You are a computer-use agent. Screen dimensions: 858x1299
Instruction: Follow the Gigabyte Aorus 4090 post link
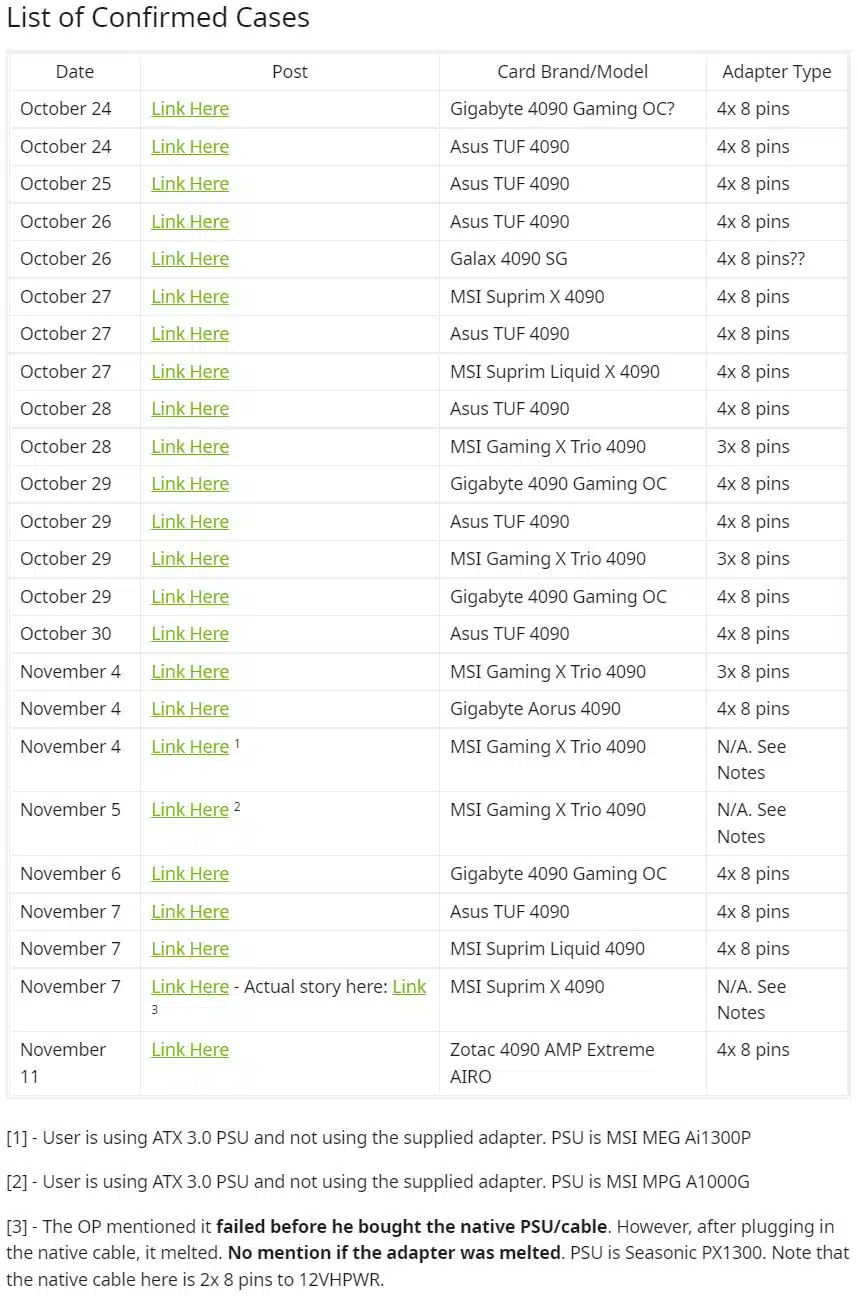pyautogui.click(x=190, y=709)
